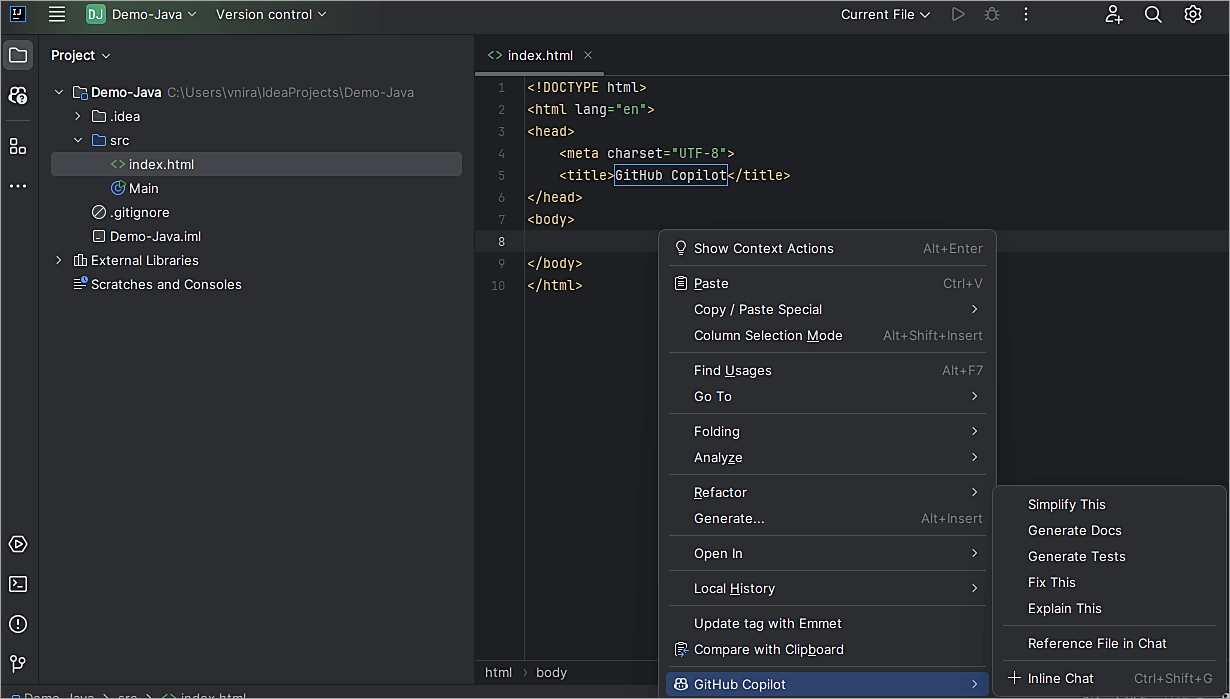Open the Structure tool window icon
This screenshot has width=1230, height=699.
[x=18, y=146]
